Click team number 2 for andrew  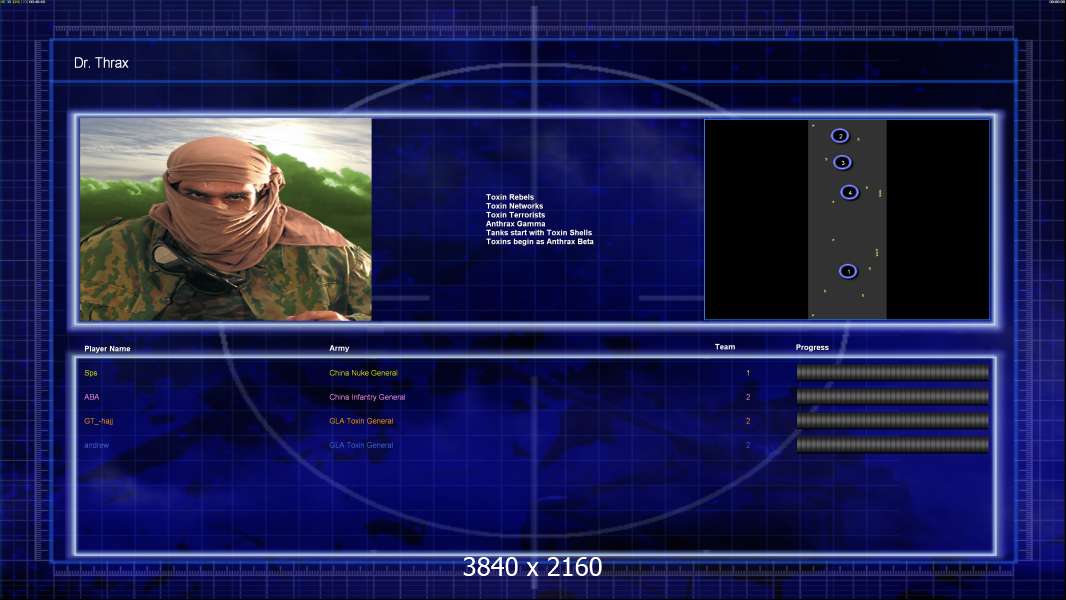(748, 445)
